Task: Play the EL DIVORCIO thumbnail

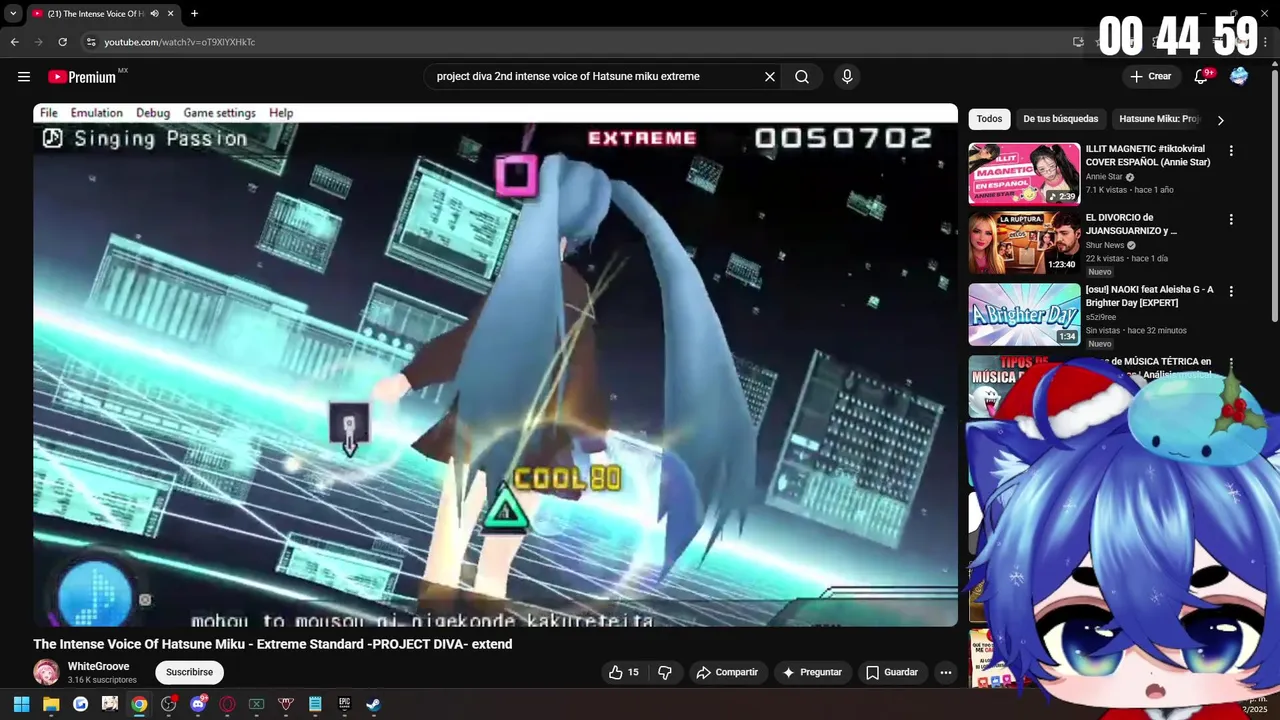Action: pos(1024,242)
